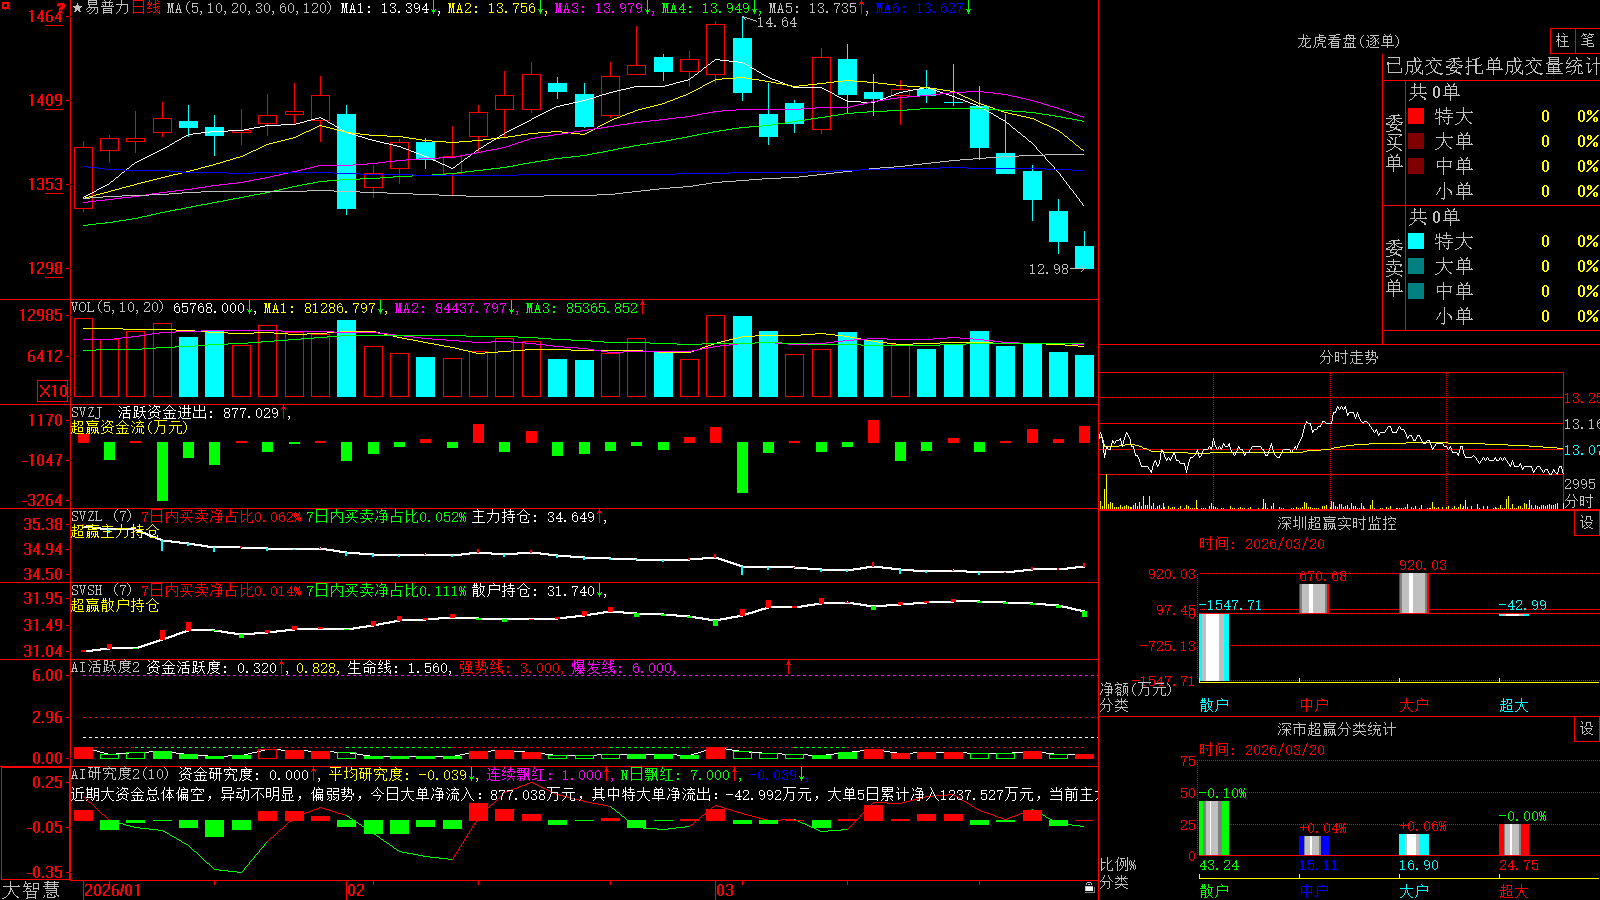Click the 爆发线: 6.000 value

[622, 667]
